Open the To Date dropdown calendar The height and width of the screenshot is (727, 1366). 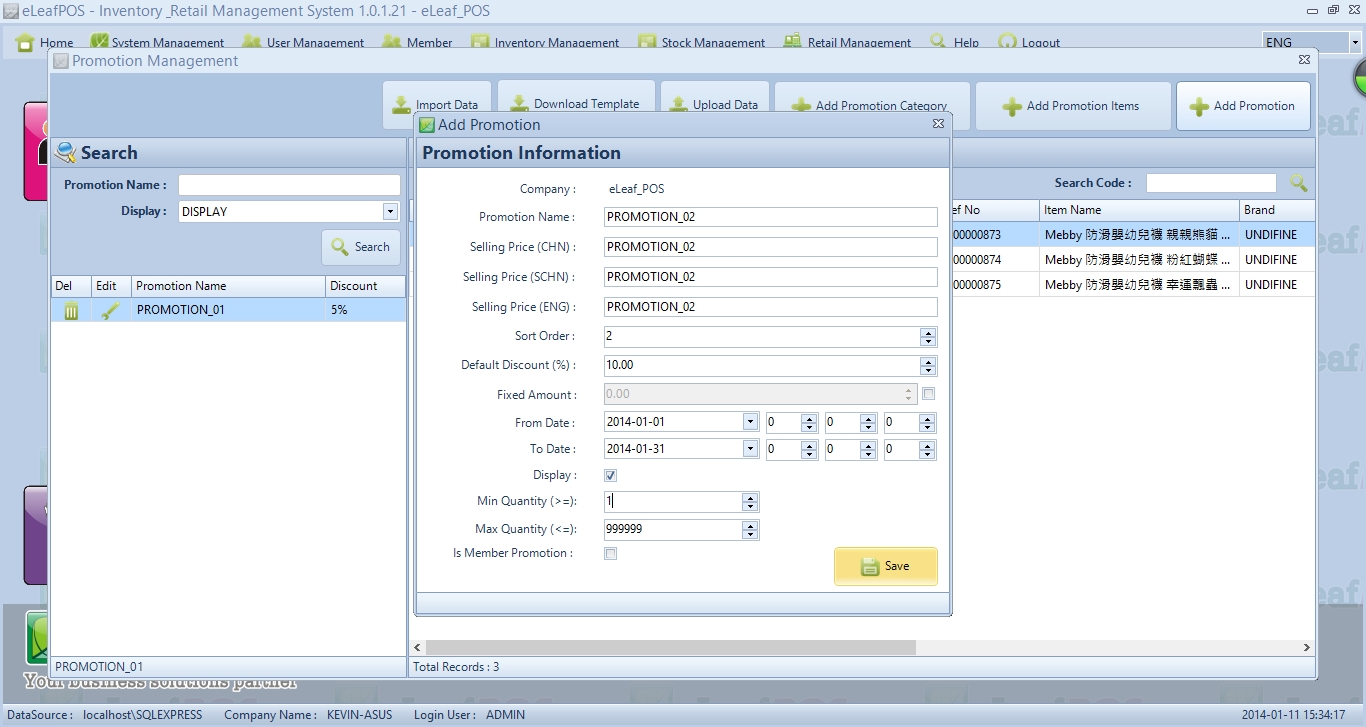point(750,449)
